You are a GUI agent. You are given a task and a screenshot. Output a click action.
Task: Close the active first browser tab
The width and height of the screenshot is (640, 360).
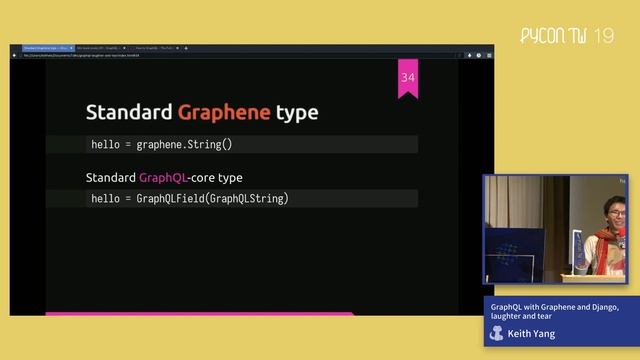[x=71, y=48]
